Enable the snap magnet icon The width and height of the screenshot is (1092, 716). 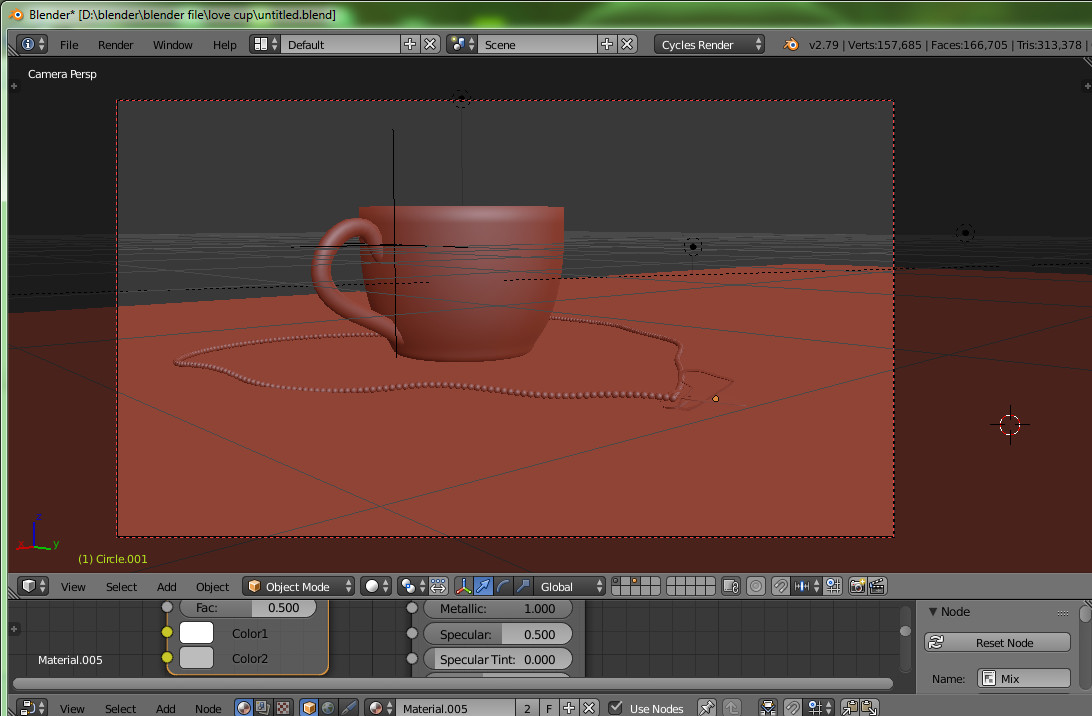(x=781, y=586)
